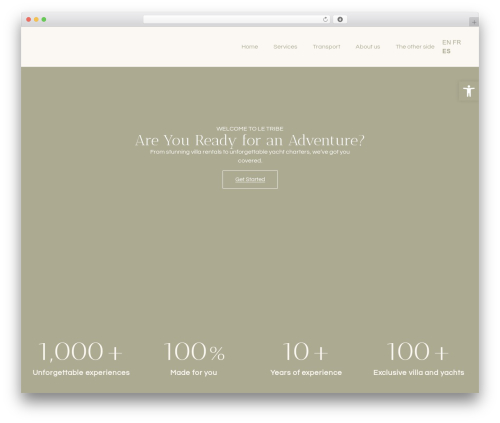The height and width of the screenshot is (423, 500).
Task: Select the 'Unforgettable experiences' label
Action: 81,373
